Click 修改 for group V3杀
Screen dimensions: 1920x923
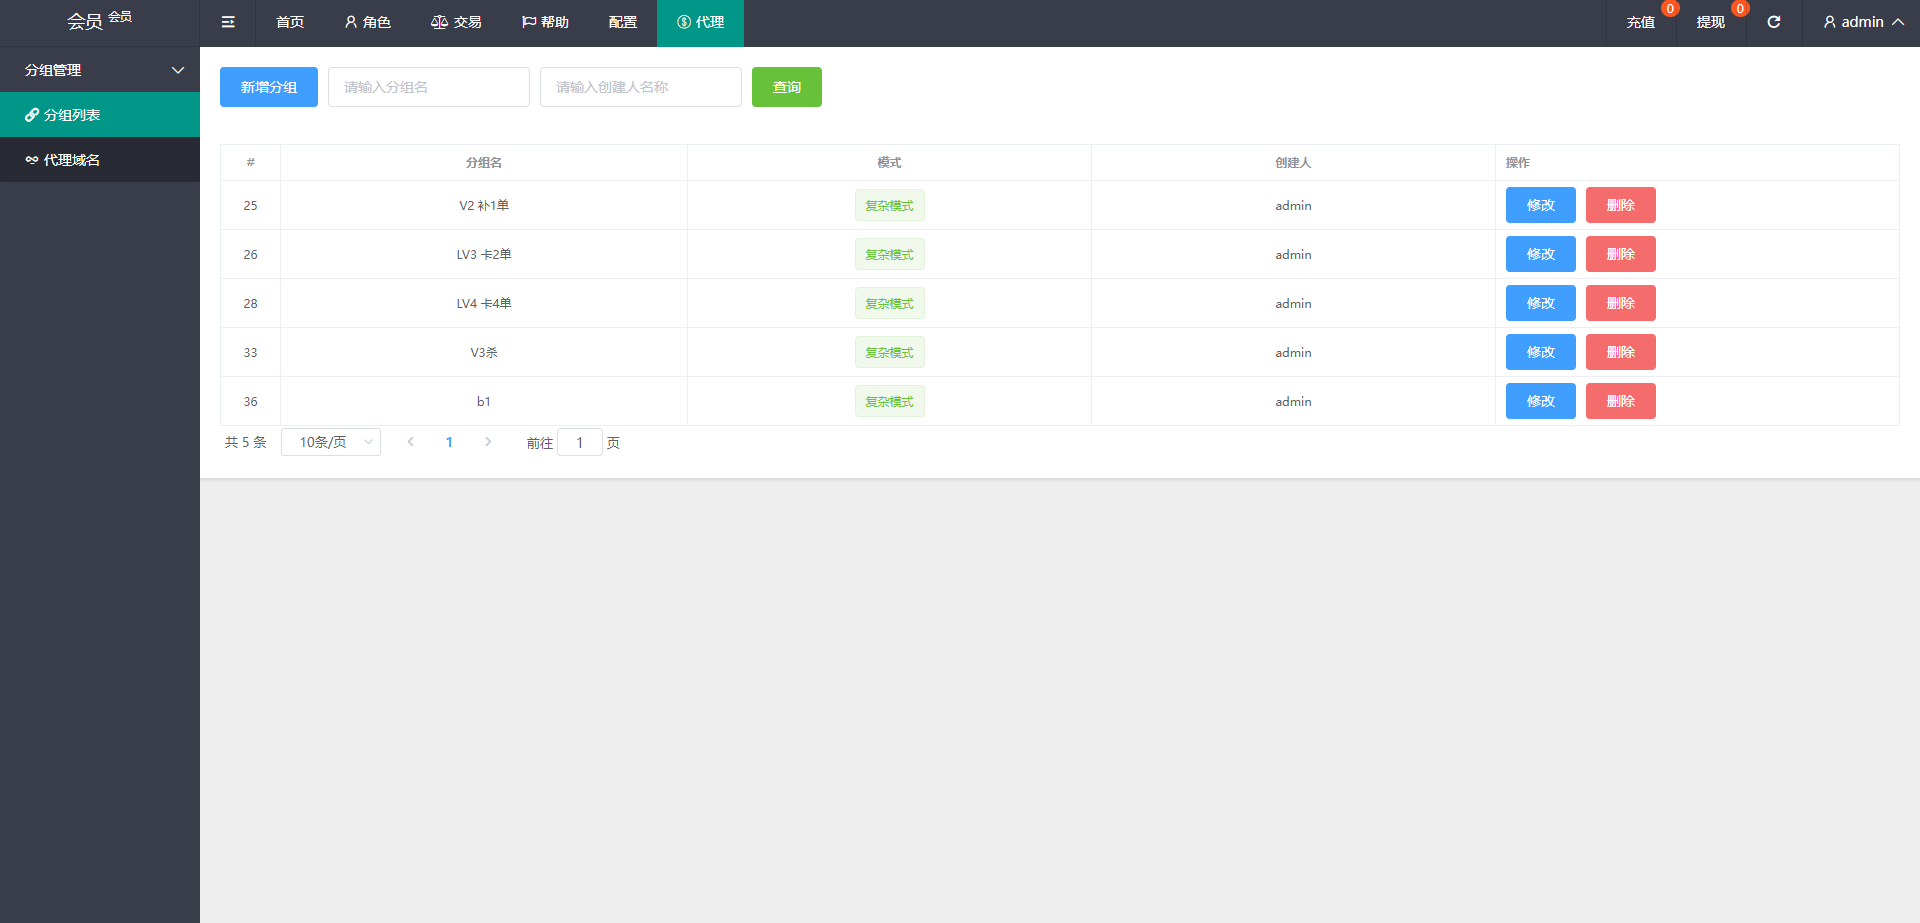click(1541, 352)
